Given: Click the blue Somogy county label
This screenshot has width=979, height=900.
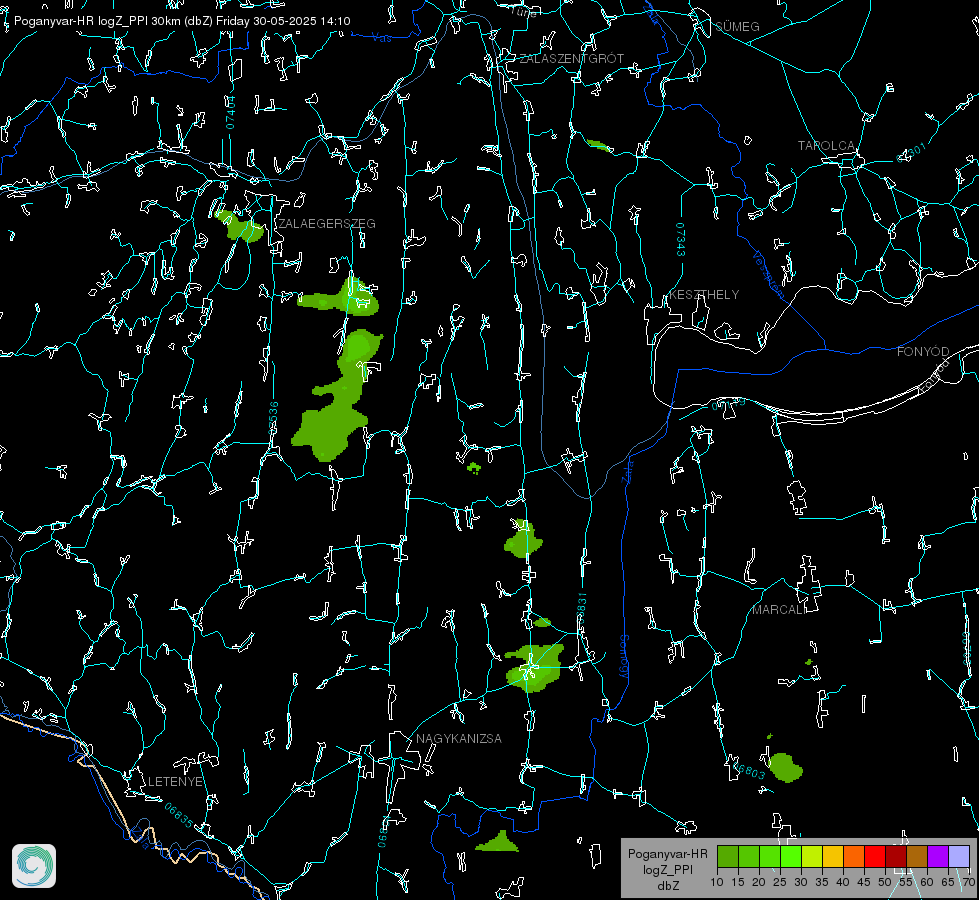Looking at the screenshot, I should pos(624,656).
